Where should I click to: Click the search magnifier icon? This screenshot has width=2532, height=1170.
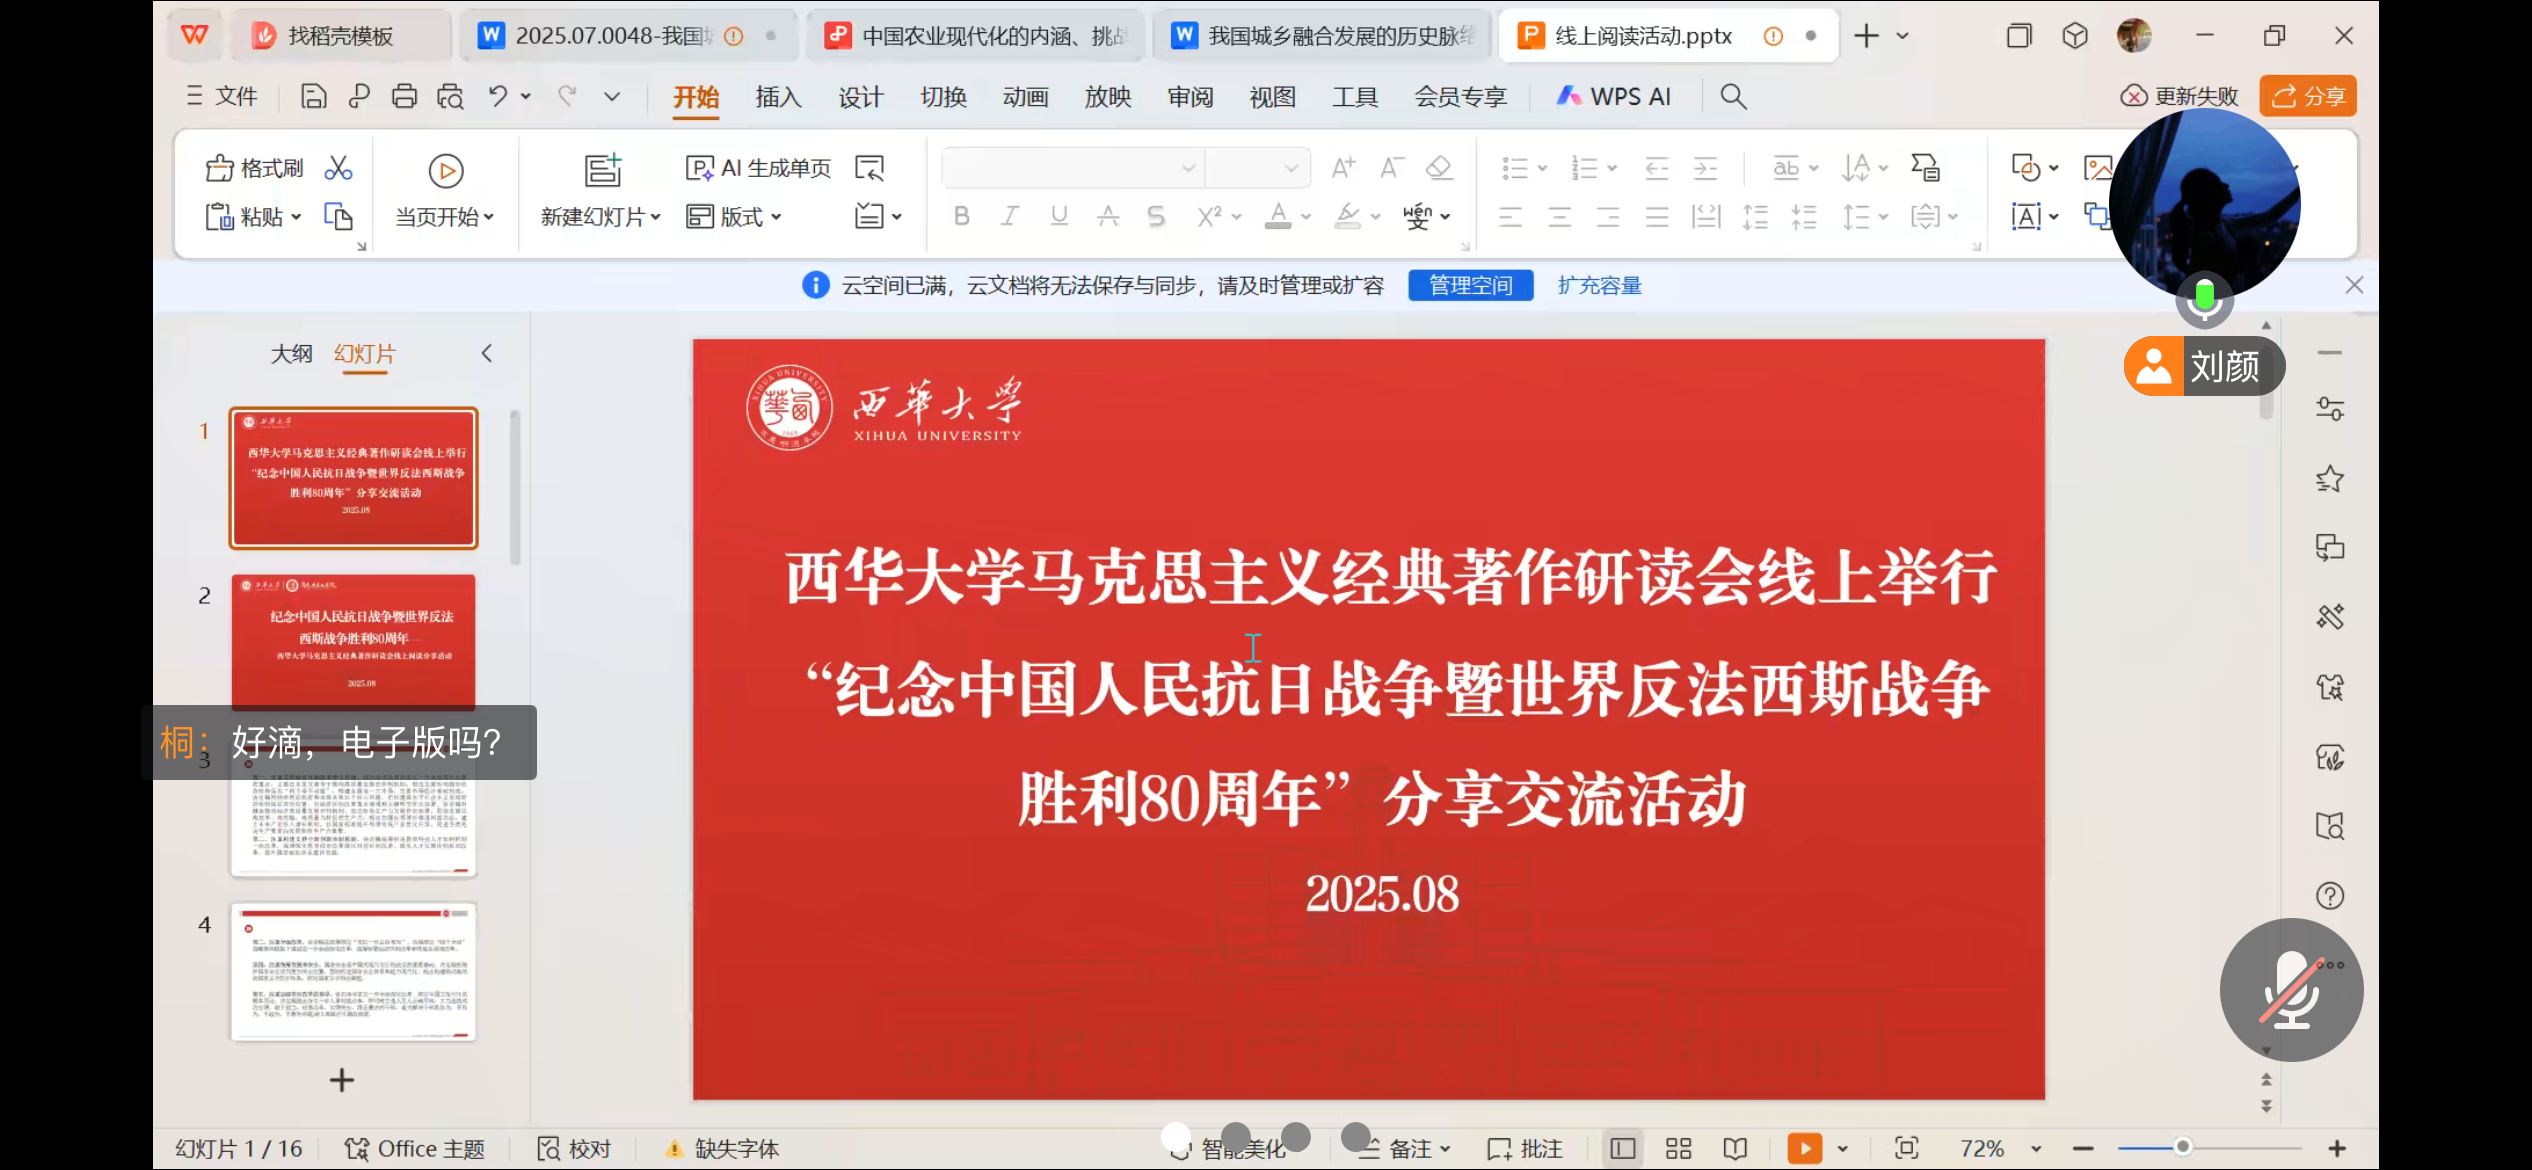click(x=1733, y=96)
